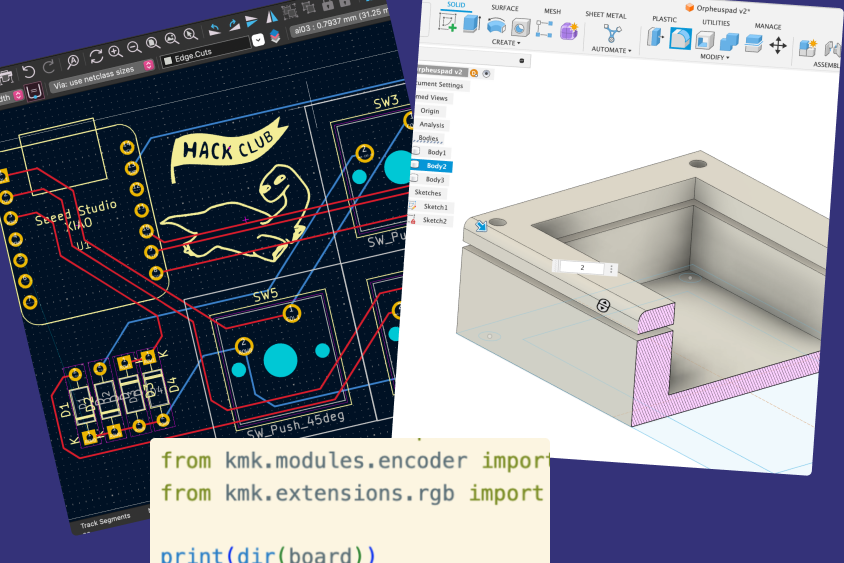Select Sketch1 in the browser tree

tap(436, 207)
